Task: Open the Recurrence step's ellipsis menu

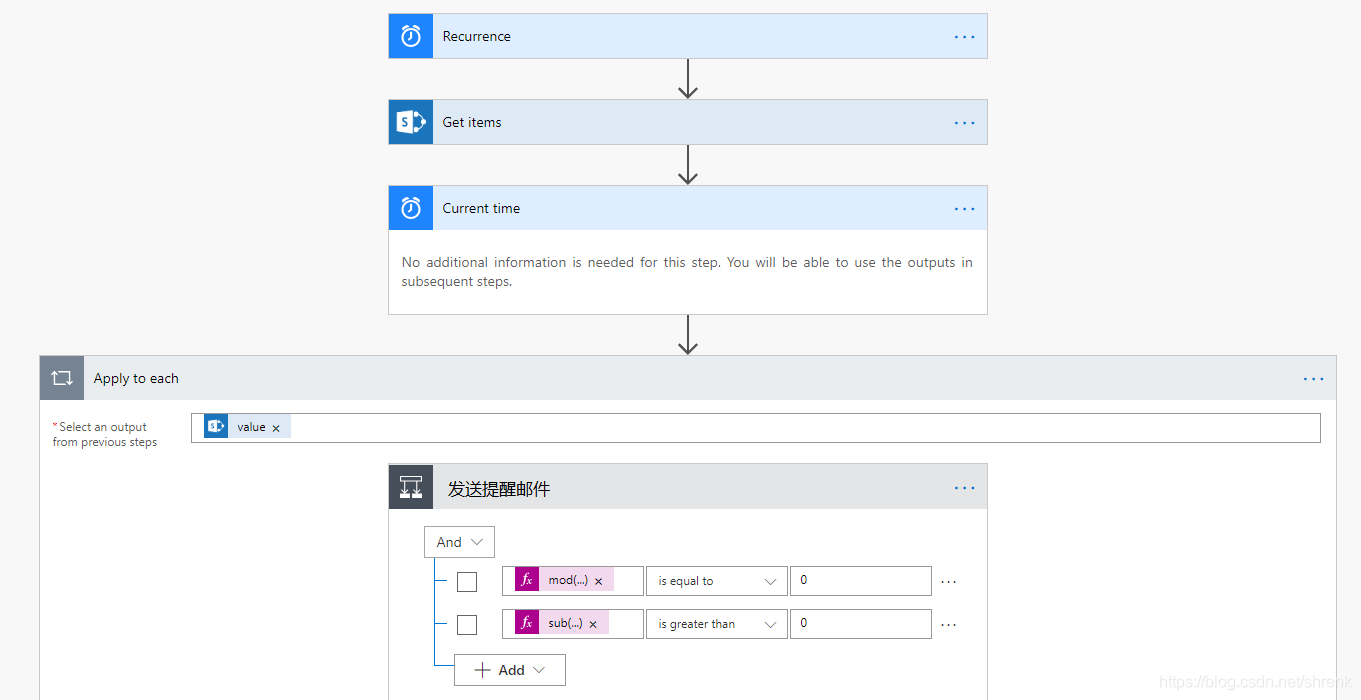Action: pyautogui.click(x=964, y=37)
